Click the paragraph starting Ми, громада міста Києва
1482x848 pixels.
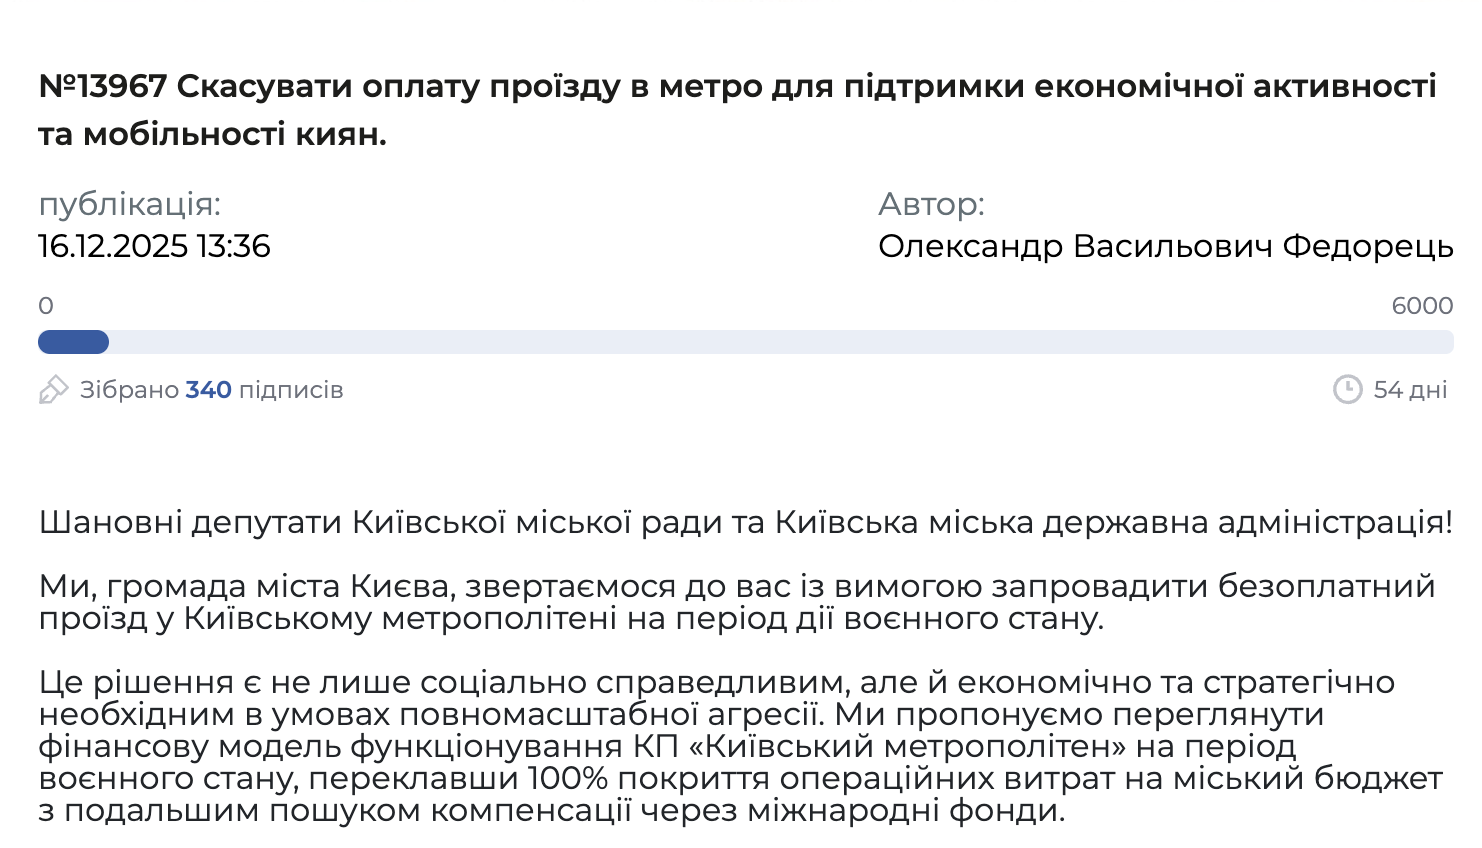click(x=736, y=602)
